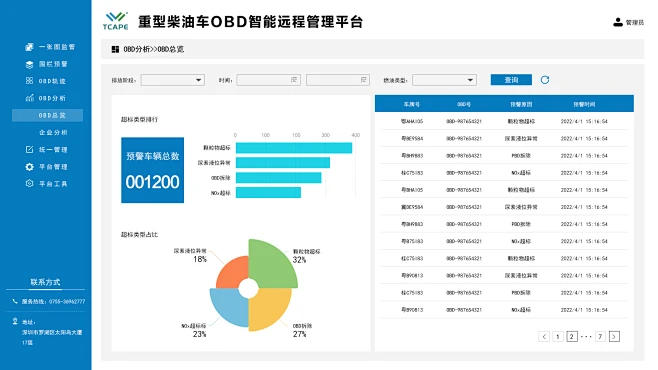This screenshot has width=658, height=370.
Task: Click the breadcrumb dashboard icon before OBD分析
Action: coord(115,49)
